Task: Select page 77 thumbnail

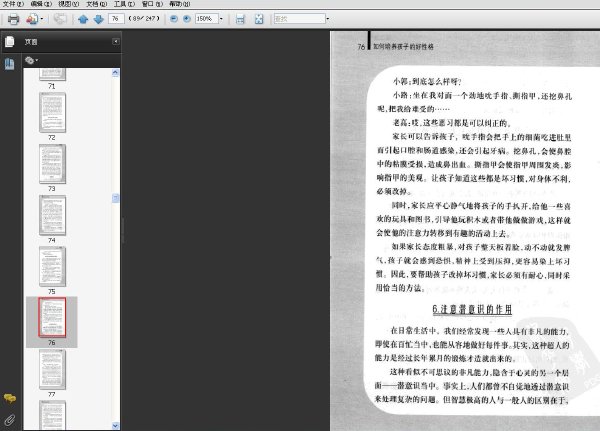Action: click(52, 369)
